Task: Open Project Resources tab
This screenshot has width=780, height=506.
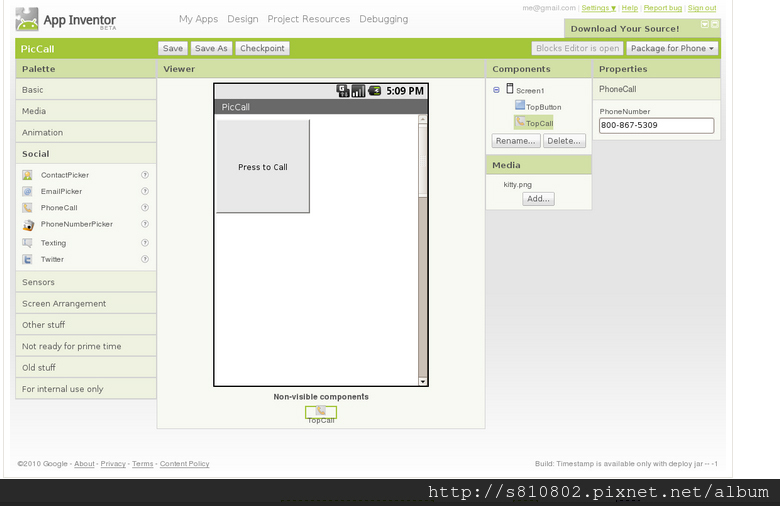Action: (x=308, y=19)
